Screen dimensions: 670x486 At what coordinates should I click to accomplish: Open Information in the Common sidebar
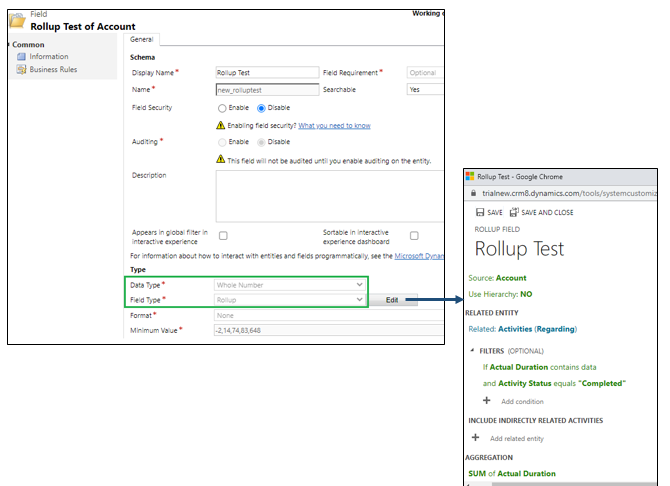(x=49, y=56)
